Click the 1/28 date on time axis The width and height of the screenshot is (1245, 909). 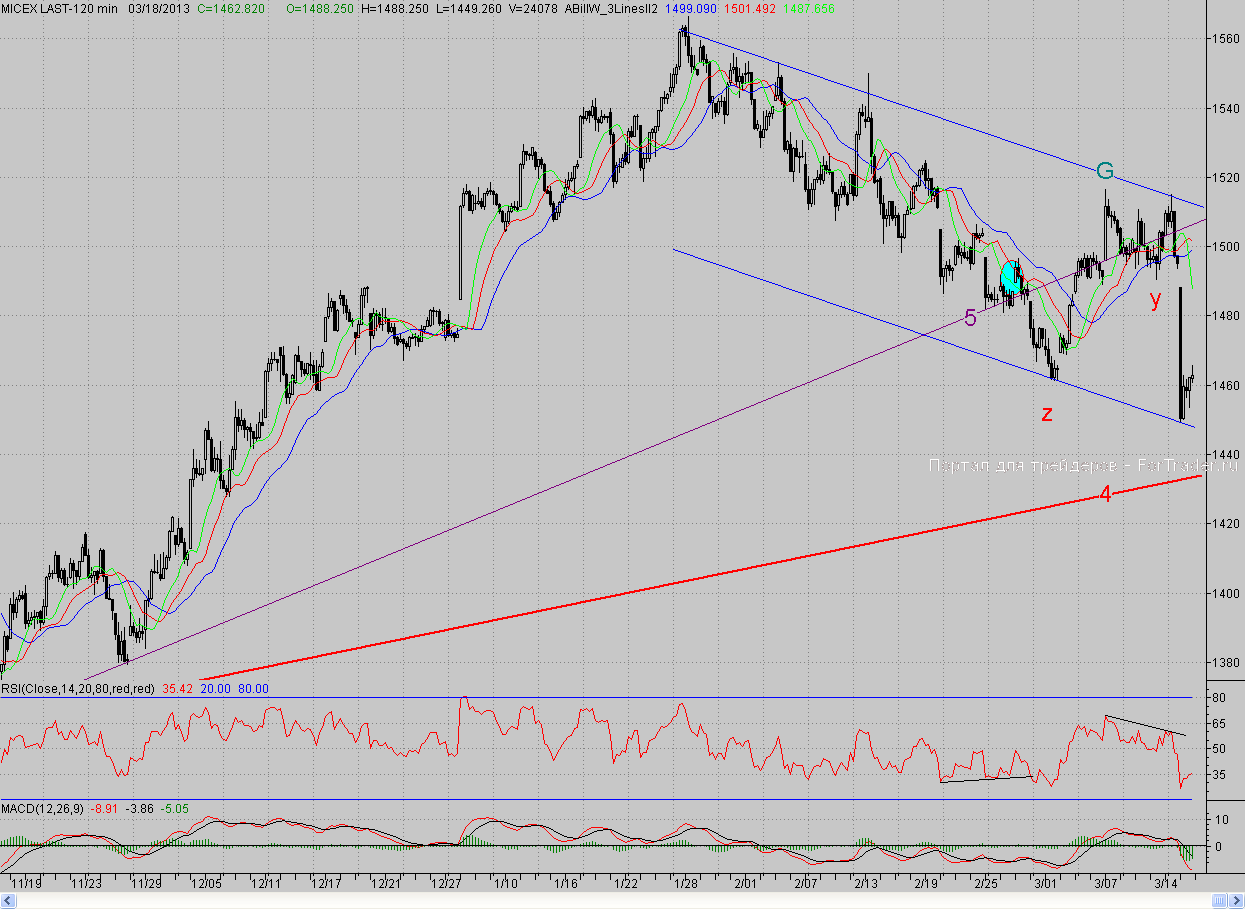pyautogui.click(x=686, y=884)
